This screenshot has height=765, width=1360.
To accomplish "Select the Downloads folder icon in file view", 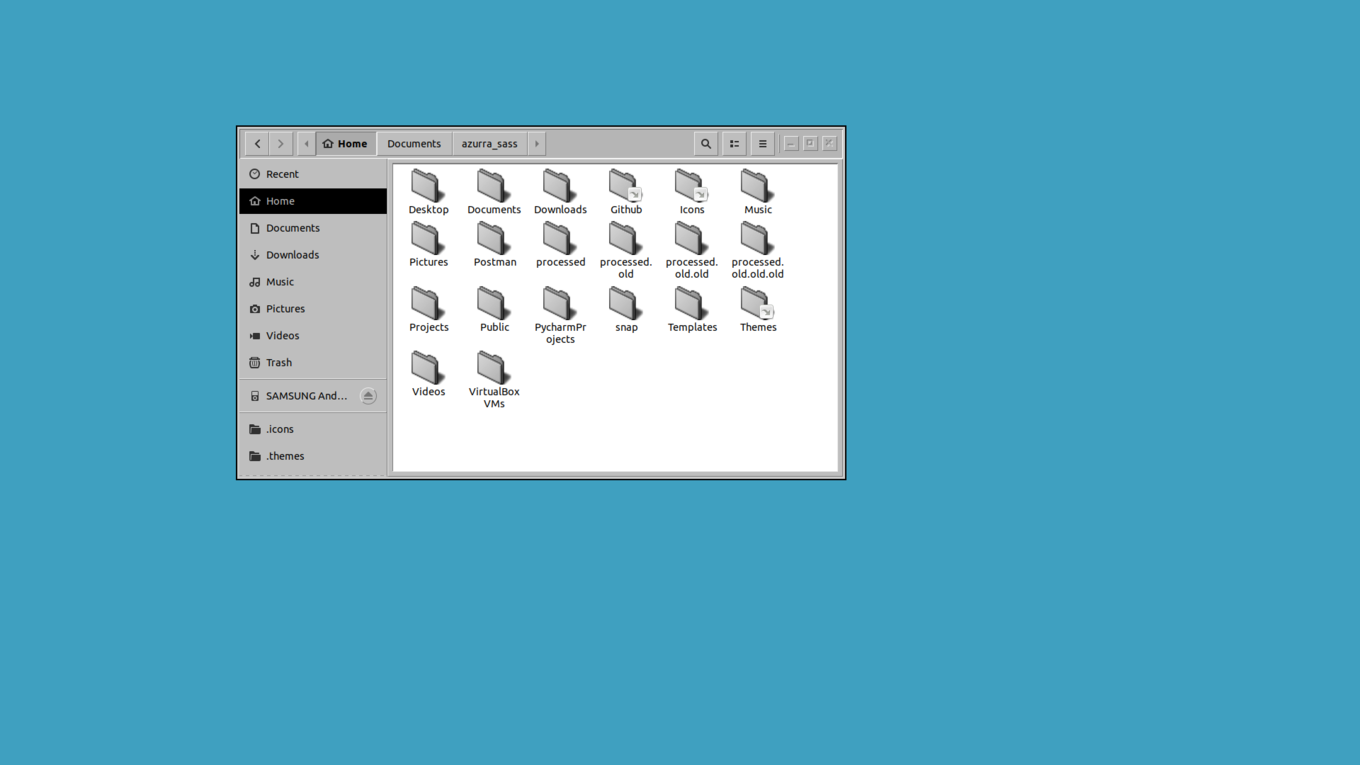I will [560, 192].
